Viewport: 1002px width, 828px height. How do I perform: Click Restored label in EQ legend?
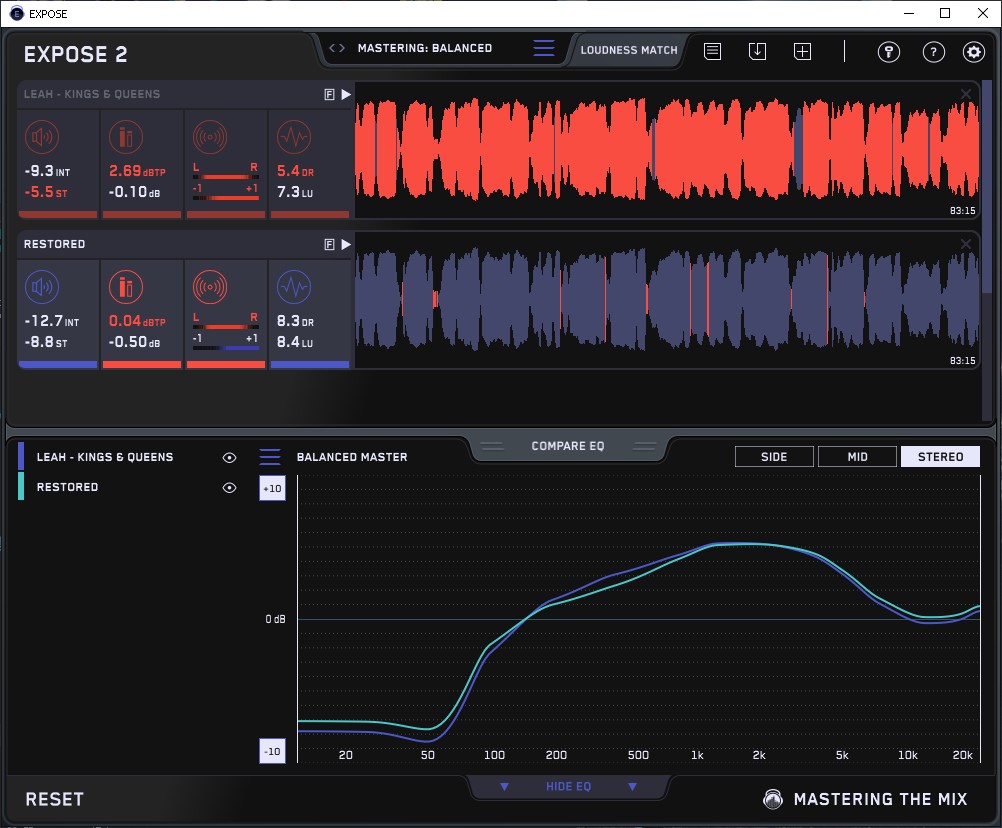tap(67, 487)
